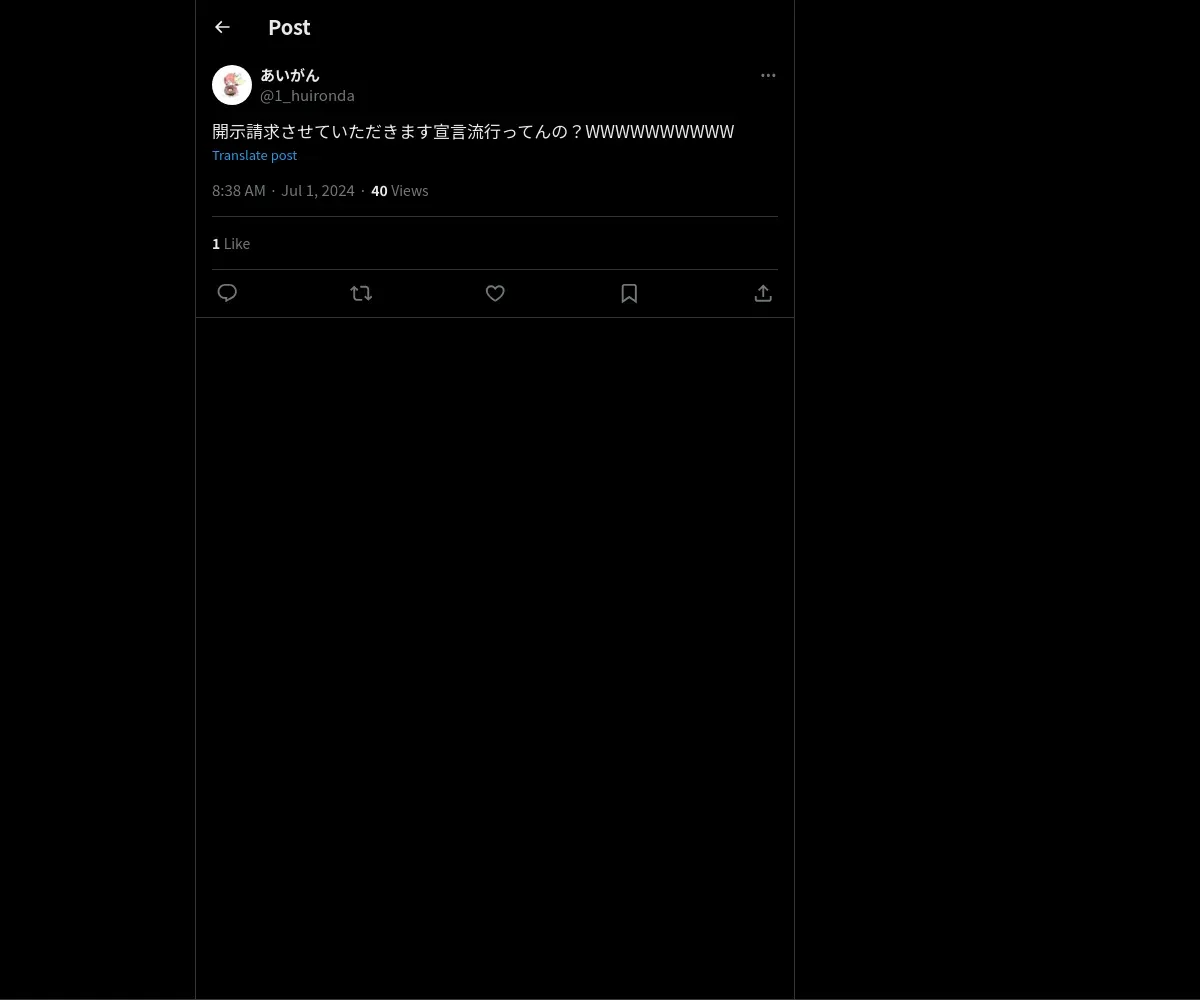The width and height of the screenshot is (1200, 1000).
Task: Click the Jul 1, 2024 date
Action: pyautogui.click(x=318, y=190)
